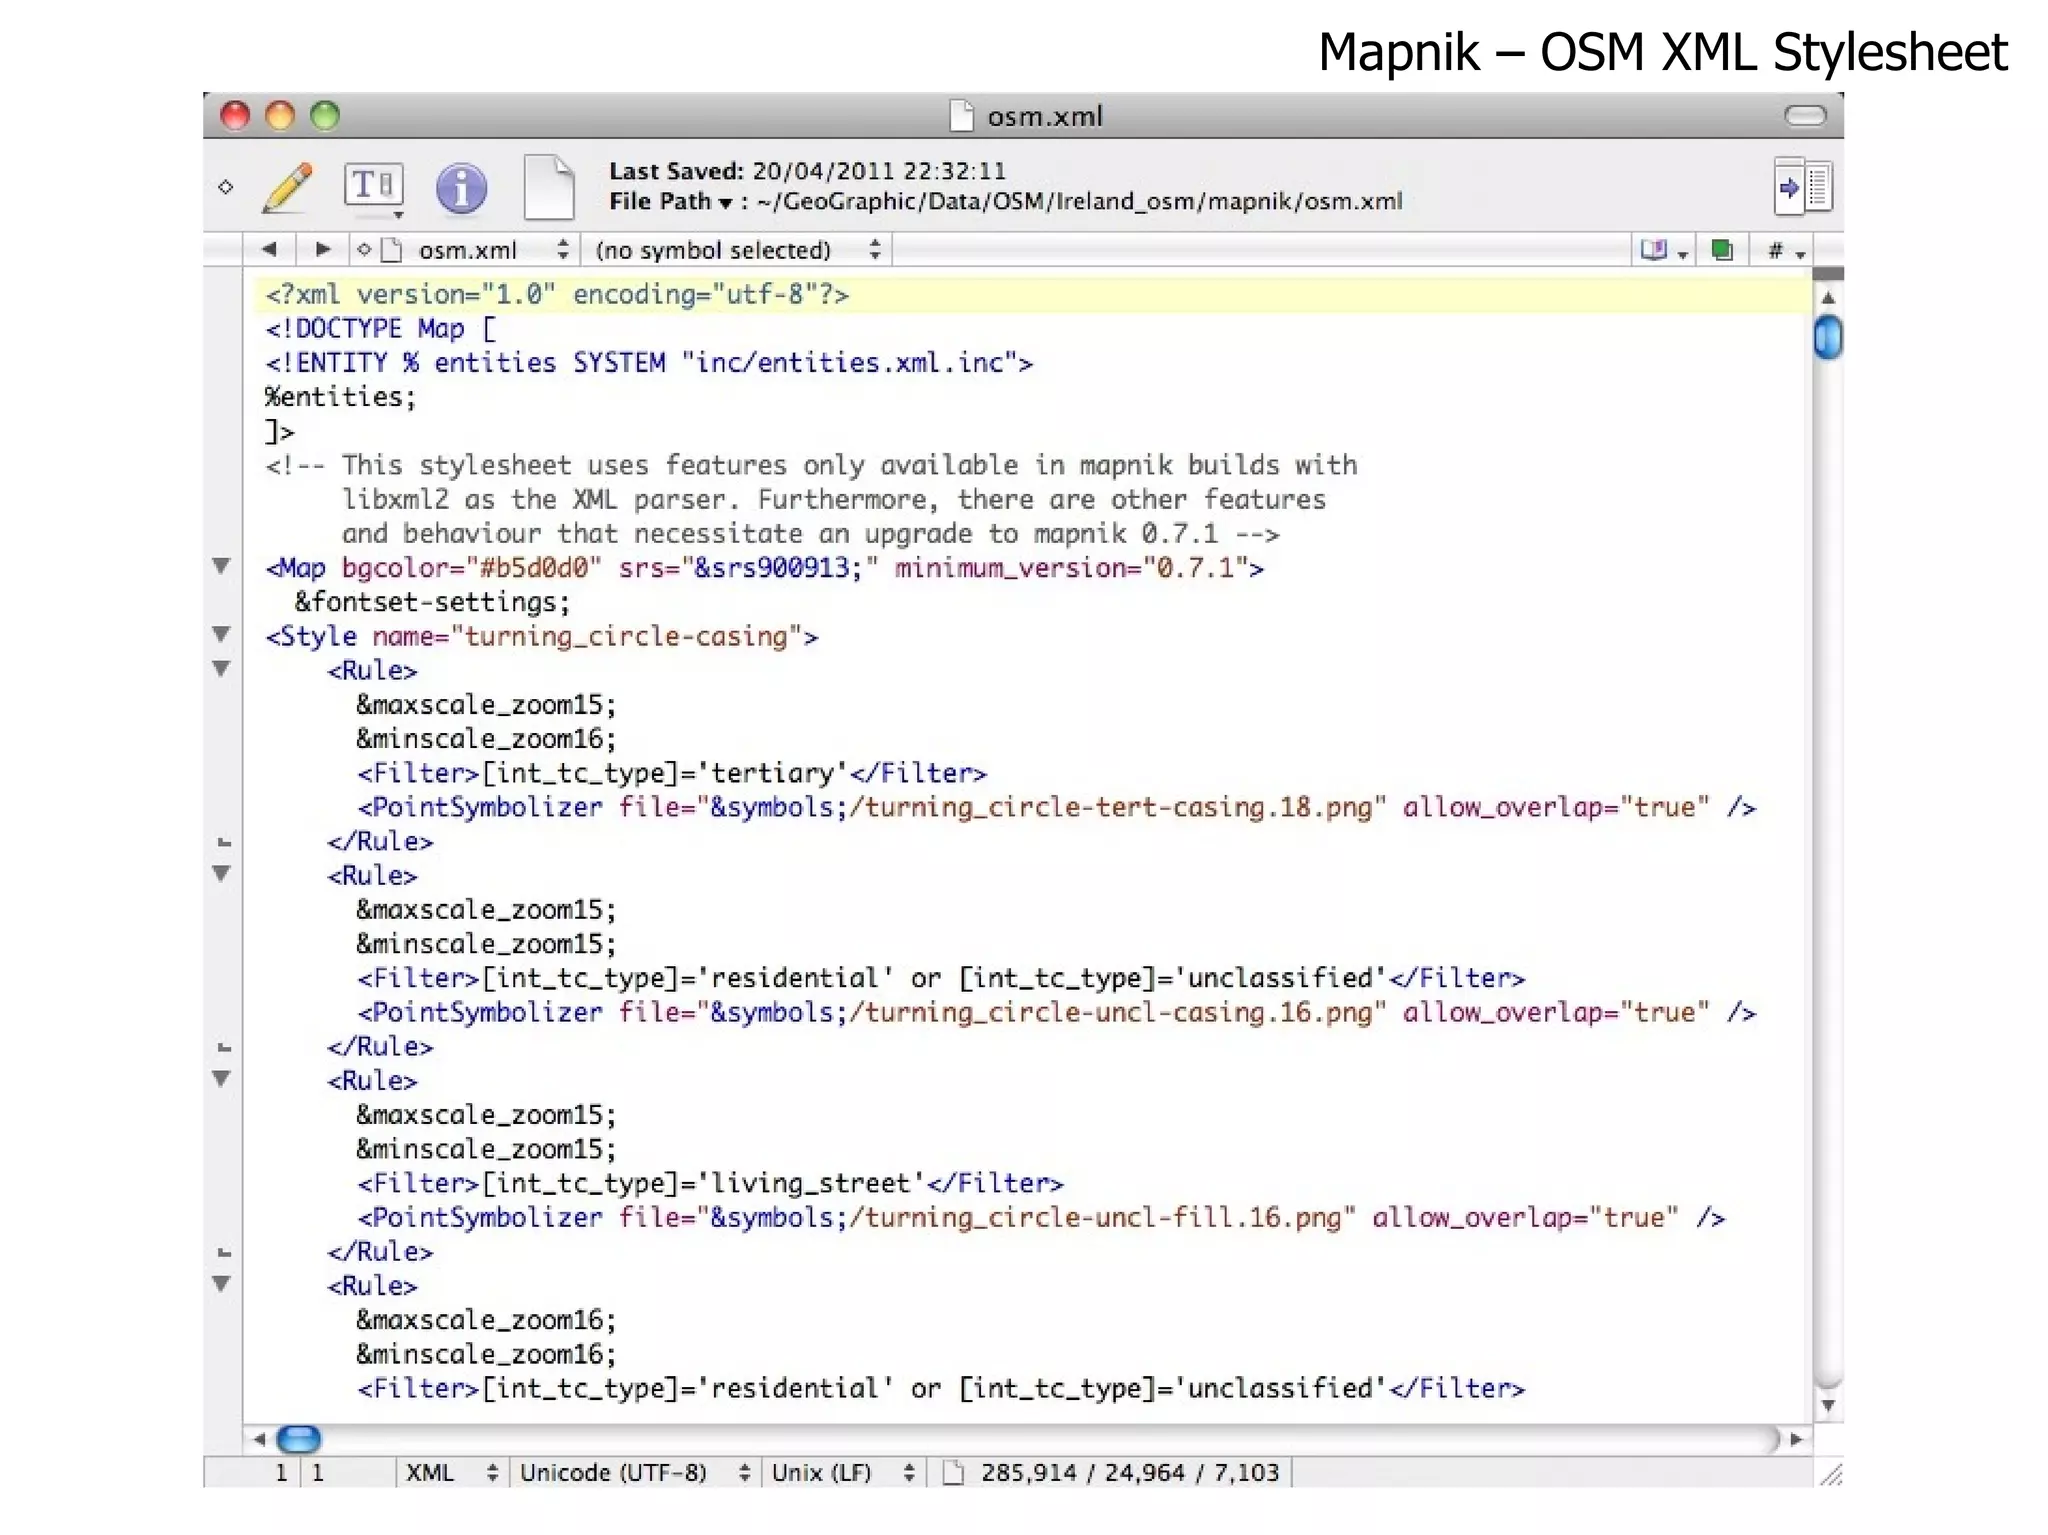Click the horizontal scrollbar thumb
The height and width of the screenshot is (1535, 2048).
click(298, 1439)
